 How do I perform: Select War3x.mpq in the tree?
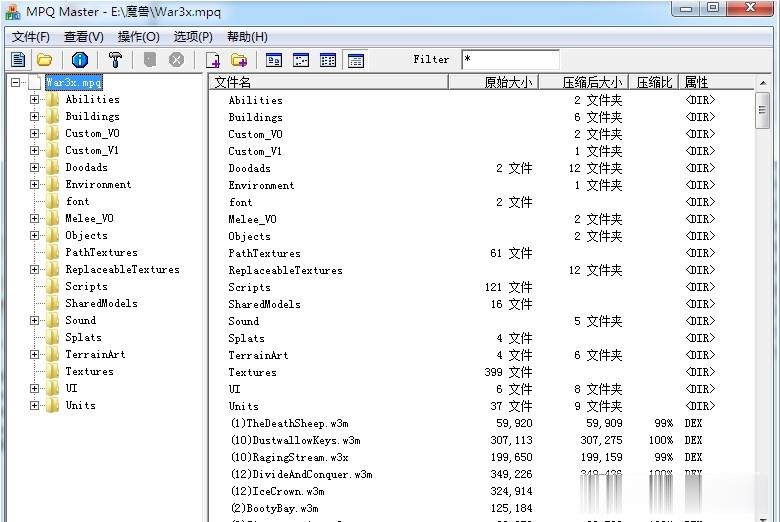(x=74, y=83)
